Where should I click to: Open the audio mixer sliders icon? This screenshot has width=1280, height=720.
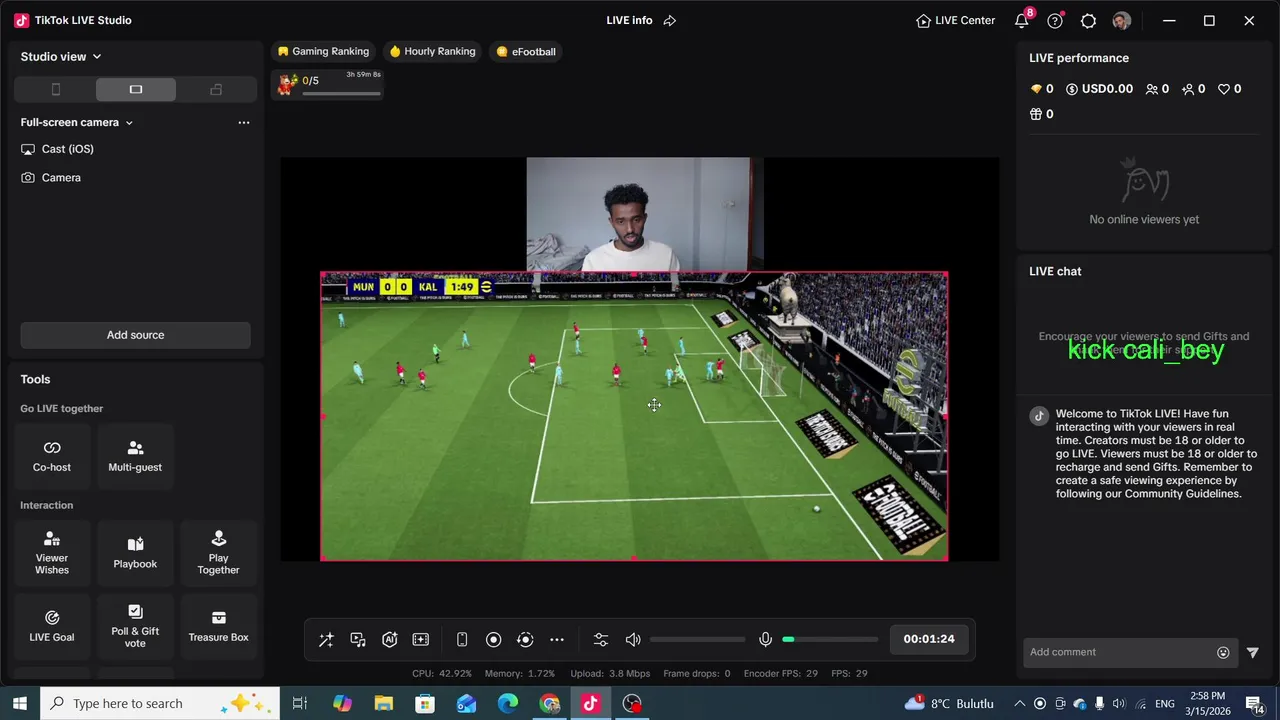point(601,640)
